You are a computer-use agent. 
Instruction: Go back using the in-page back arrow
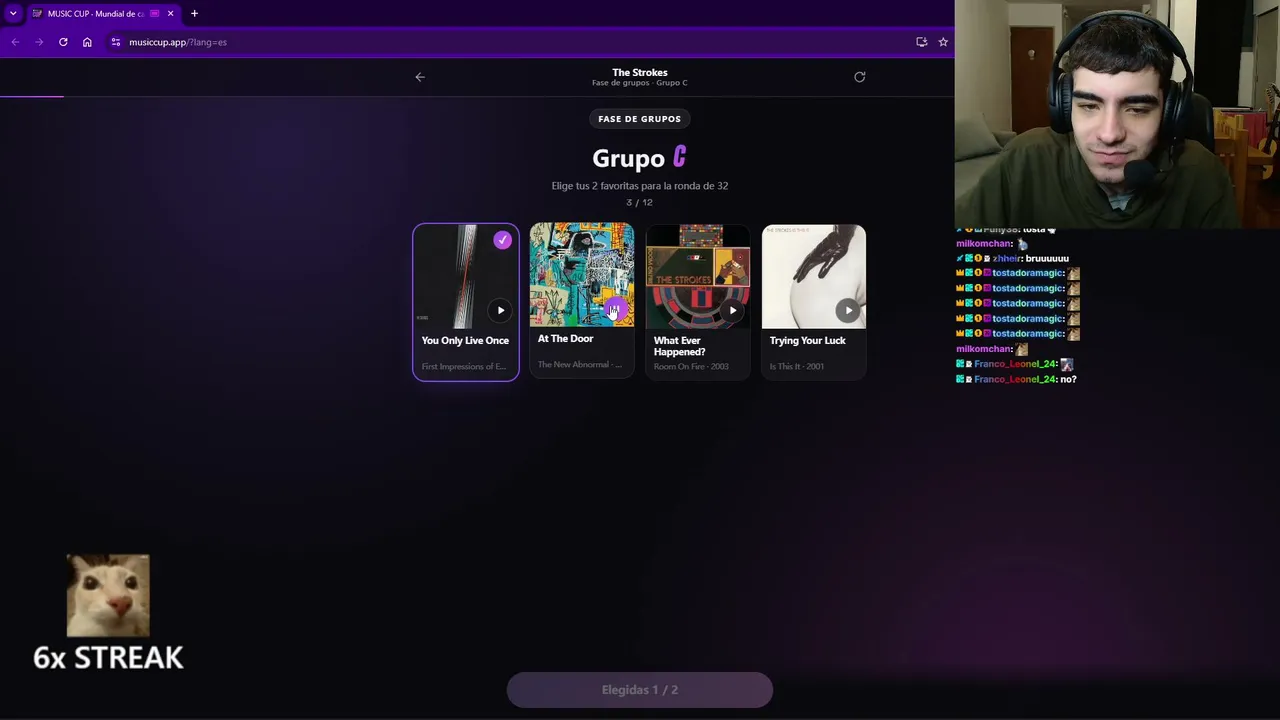[420, 77]
